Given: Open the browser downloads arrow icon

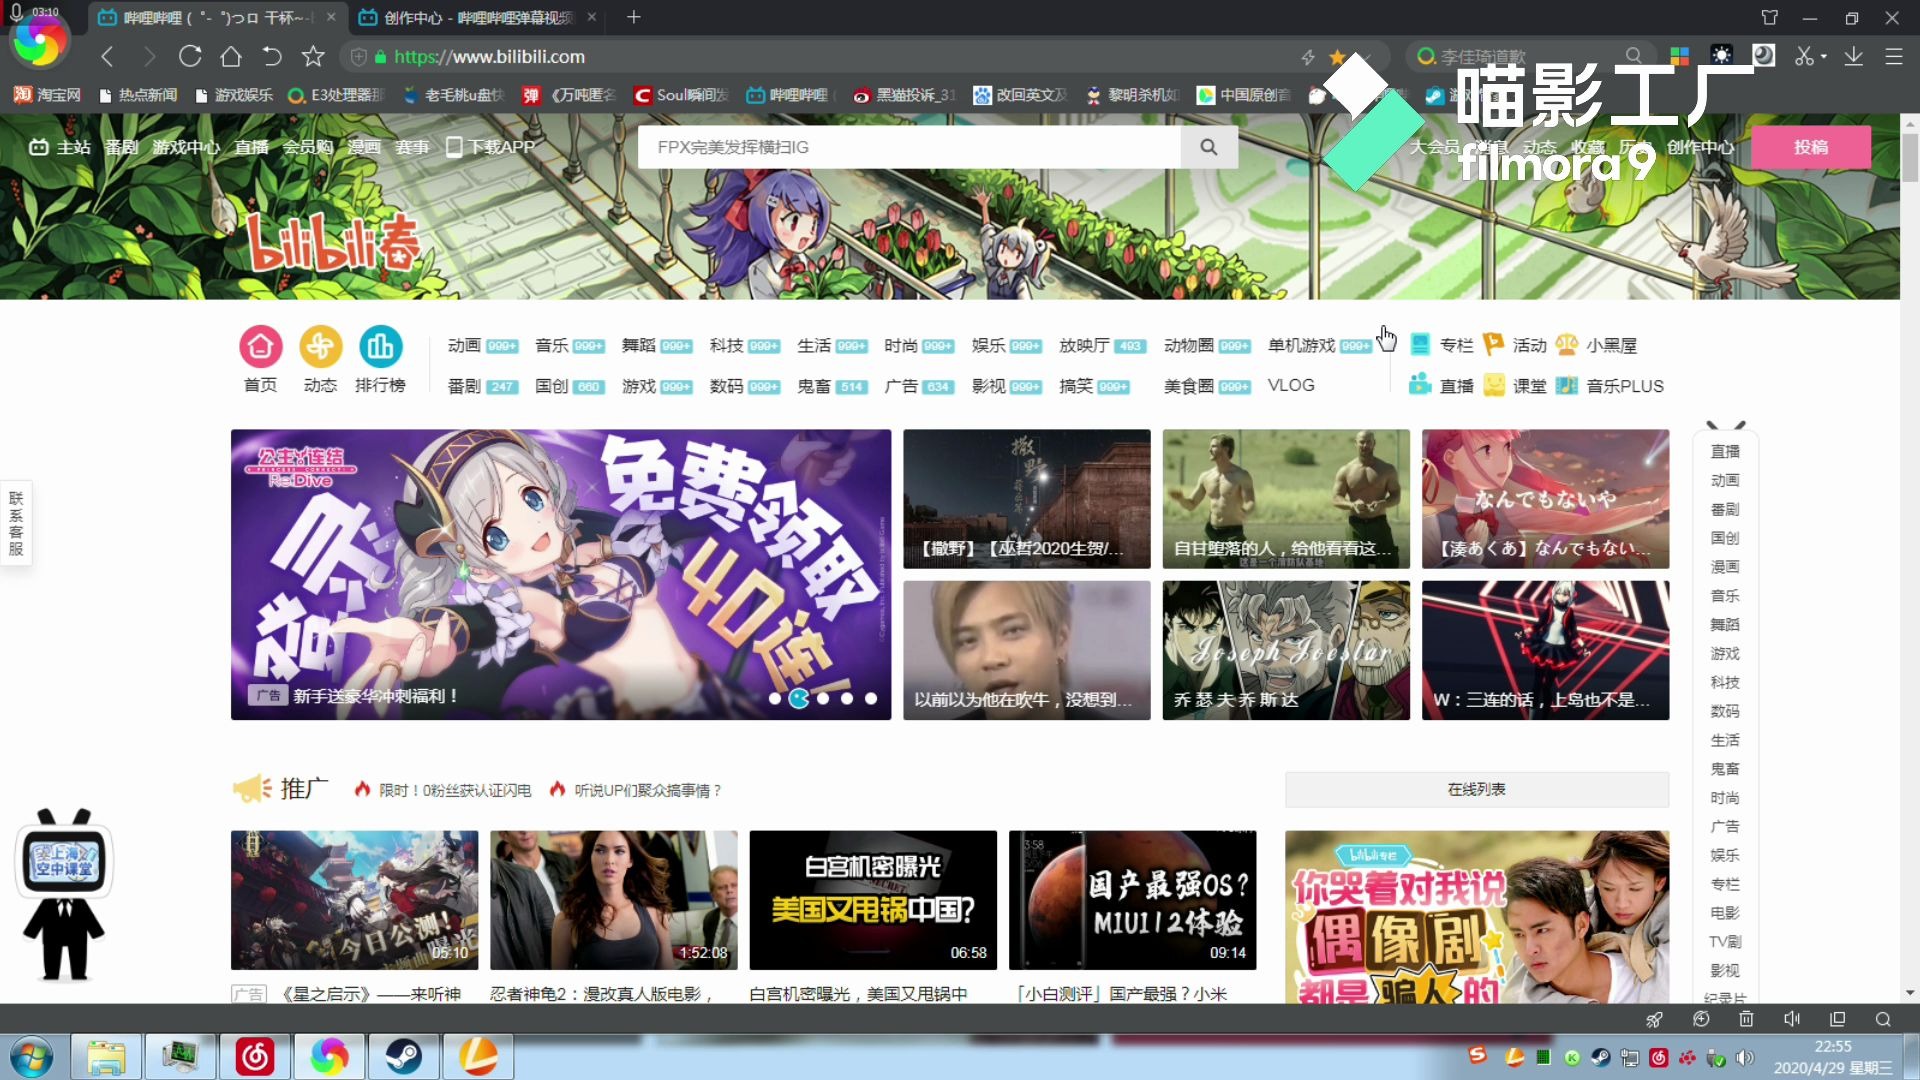Looking at the screenshot, I should pos(1853,56).
